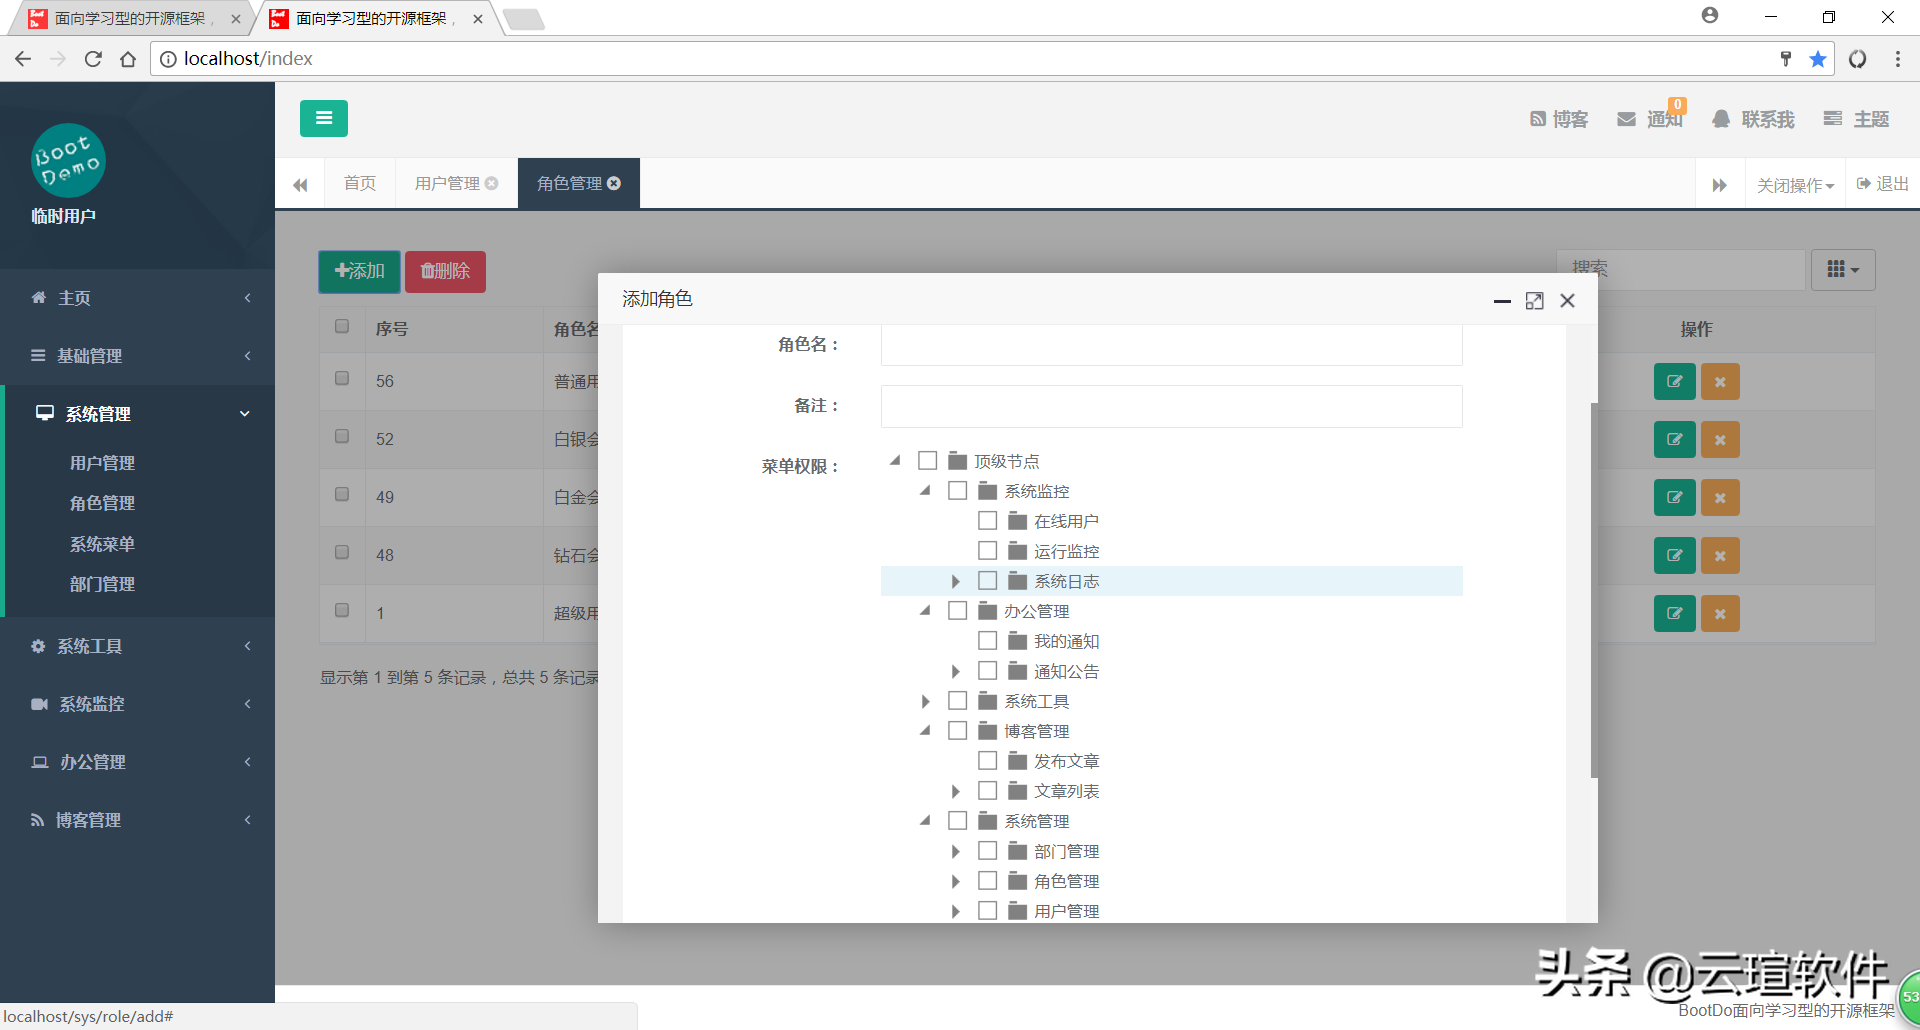Image resolution: width=1920 pixels, height=1030 pixels.
Task: Expand 基础管理 sidebar menu
Action: coord(137,356)
